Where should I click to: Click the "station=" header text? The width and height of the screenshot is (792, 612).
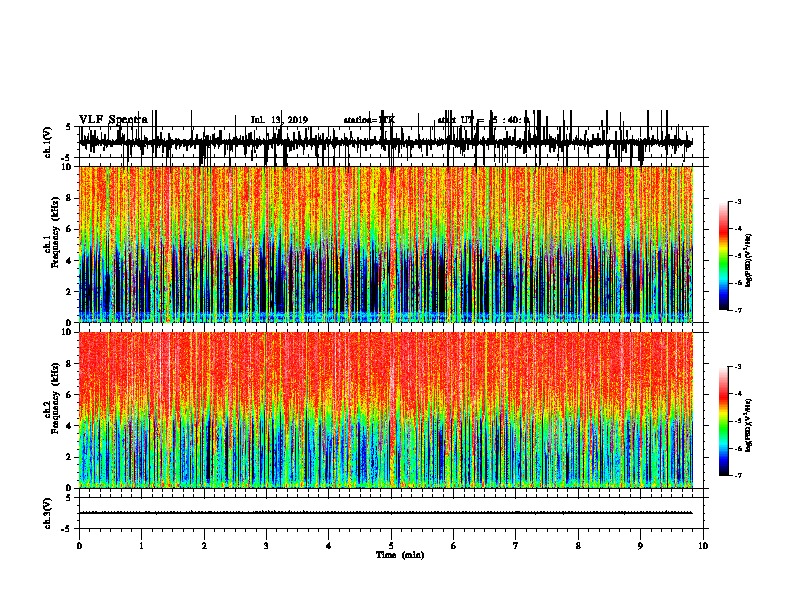coord(361,120)
